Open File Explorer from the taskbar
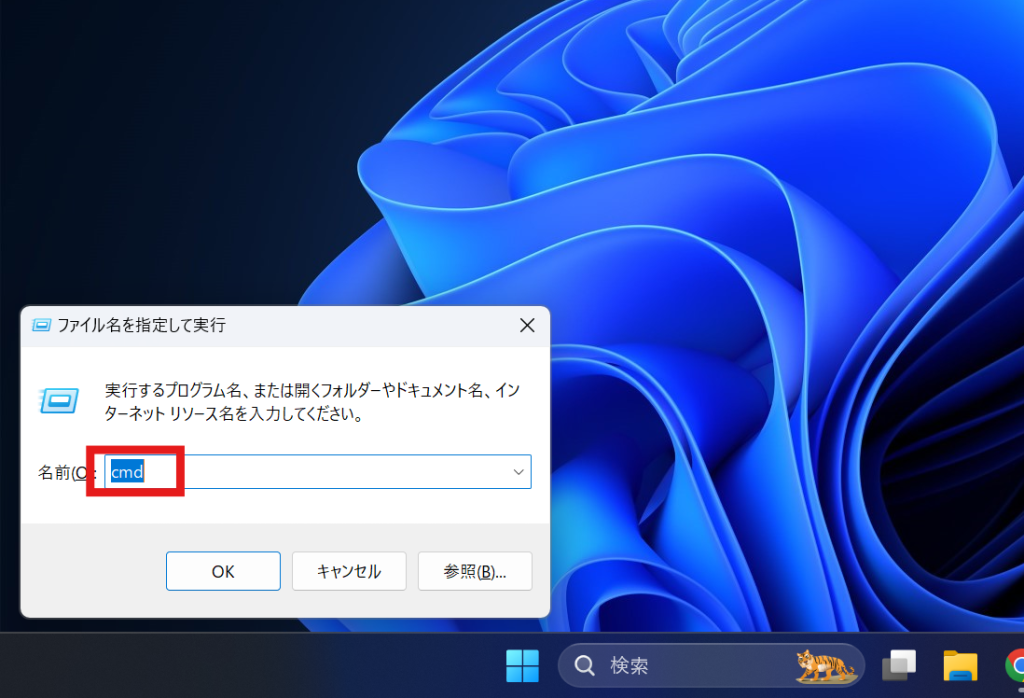 coord(960,666)
